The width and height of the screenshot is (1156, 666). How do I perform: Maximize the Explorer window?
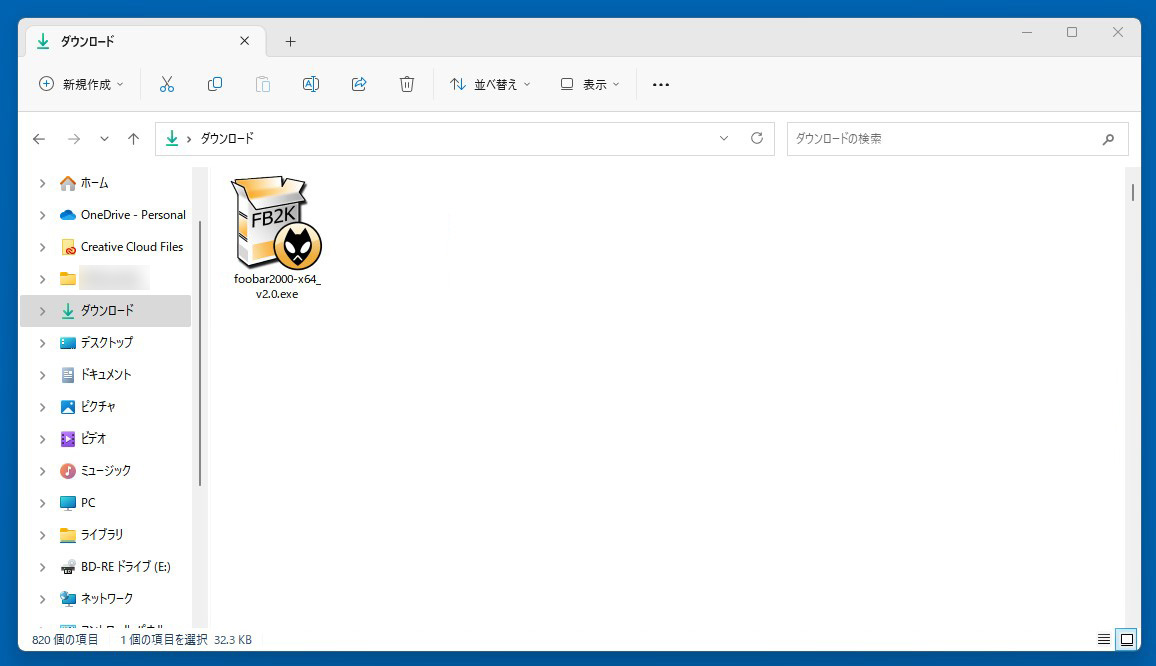1072,32
